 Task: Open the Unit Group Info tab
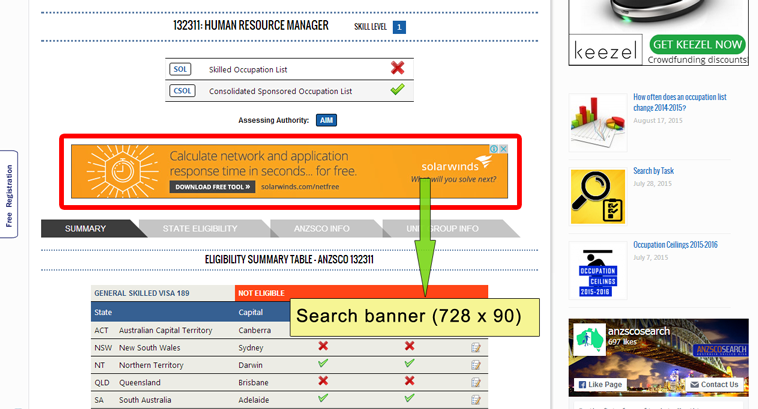[x=442, y=229]
